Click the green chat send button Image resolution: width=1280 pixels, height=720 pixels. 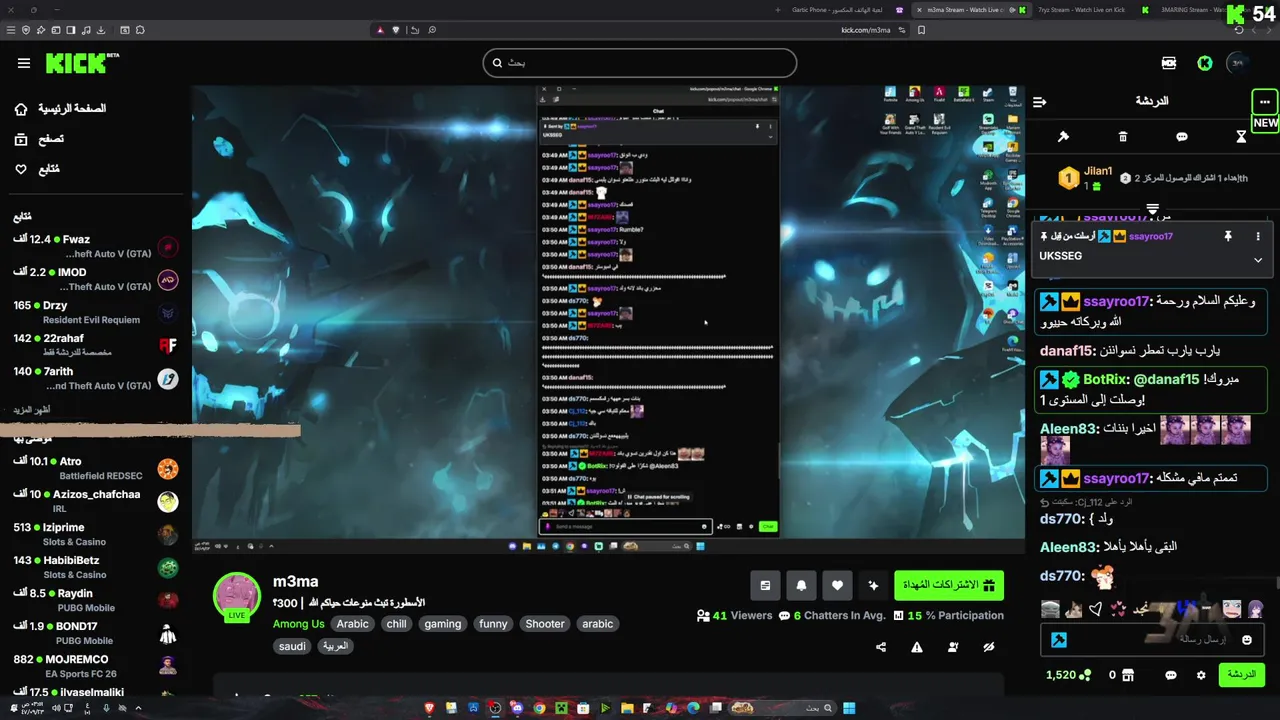[x=1241, y=675]
